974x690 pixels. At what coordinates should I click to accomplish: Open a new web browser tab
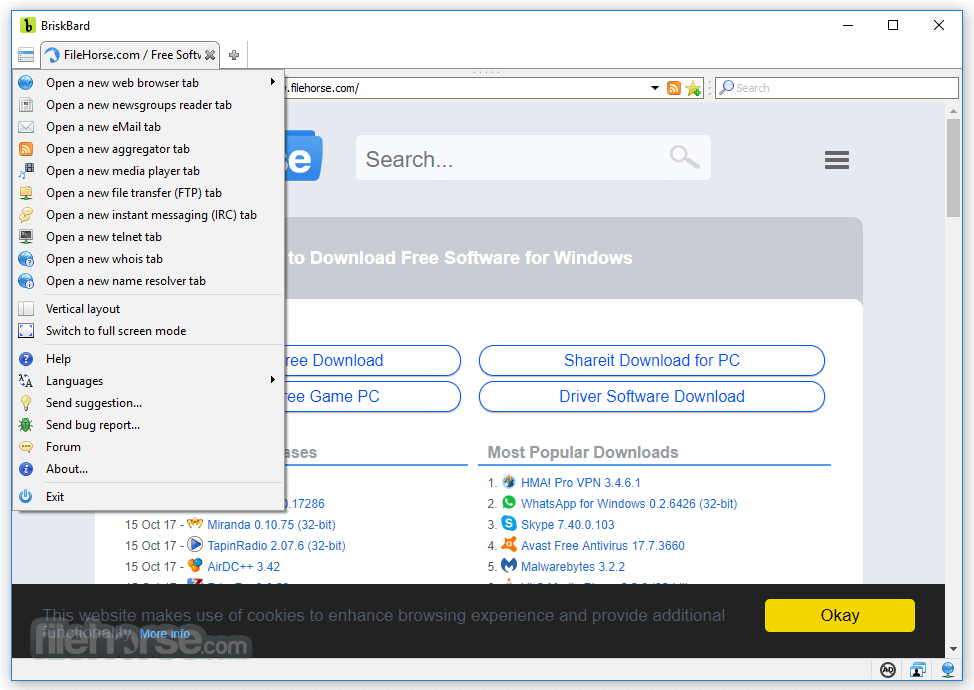[148, 83]
